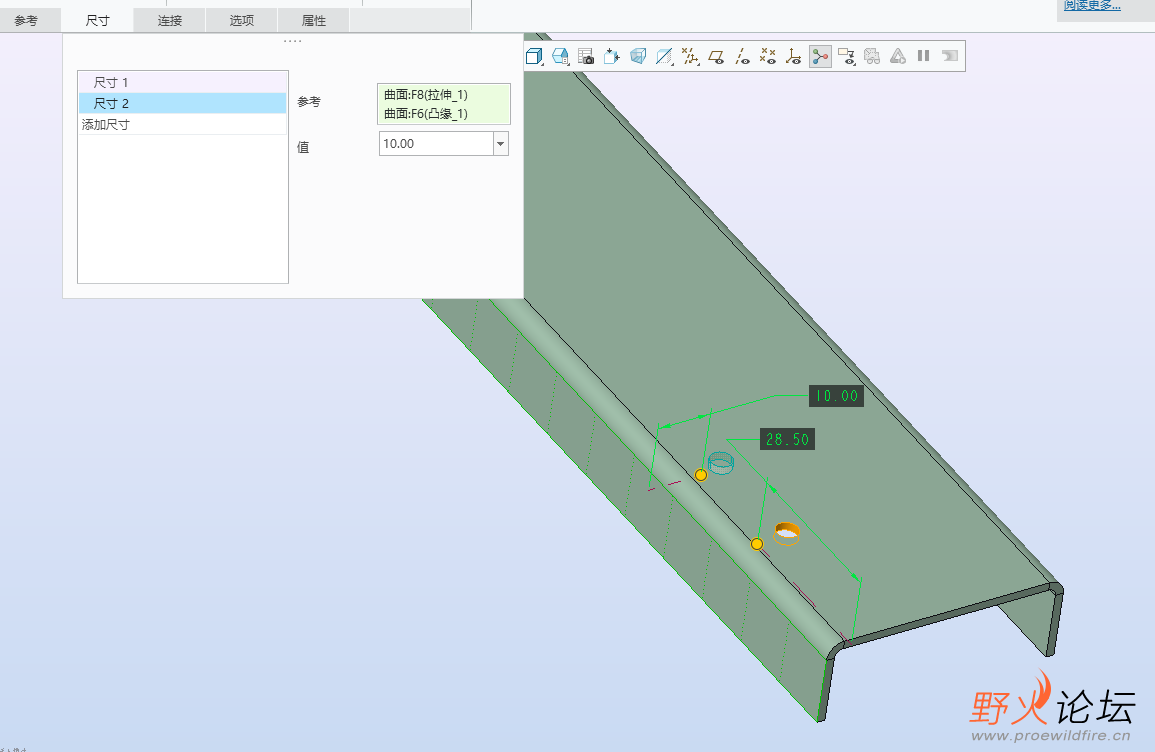Select 尺寸 1 in the list
This screenshot has width=1155, height=752.
point(183,82)
